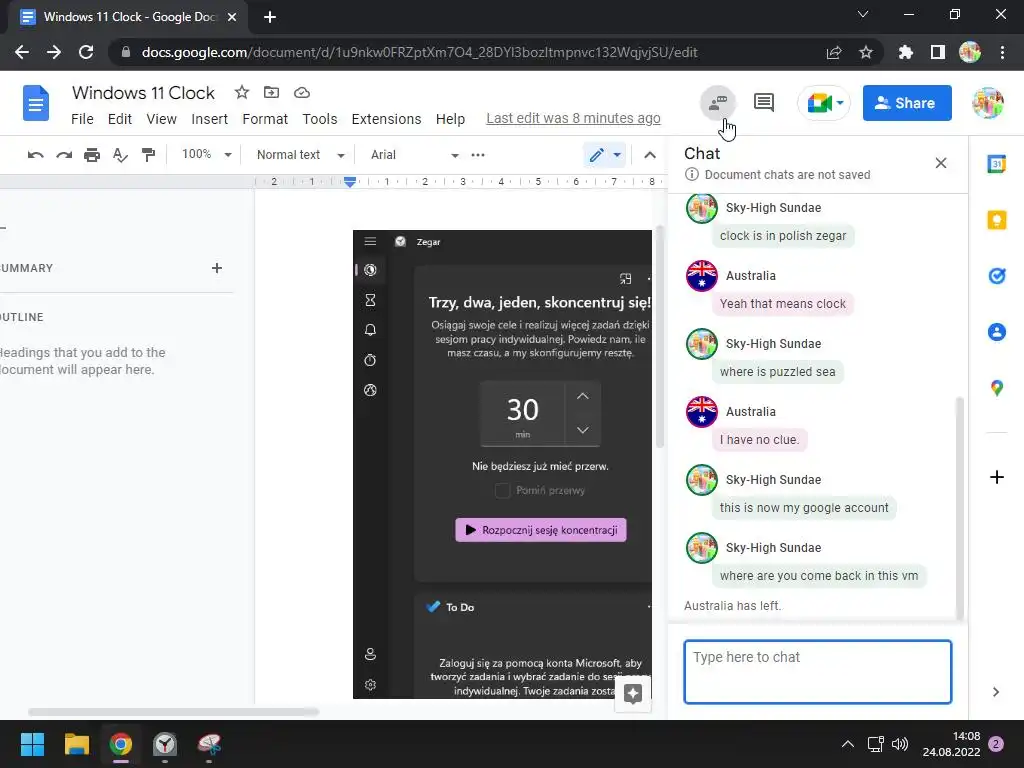Click the horizontal document scrollbar

pos(173,712)
